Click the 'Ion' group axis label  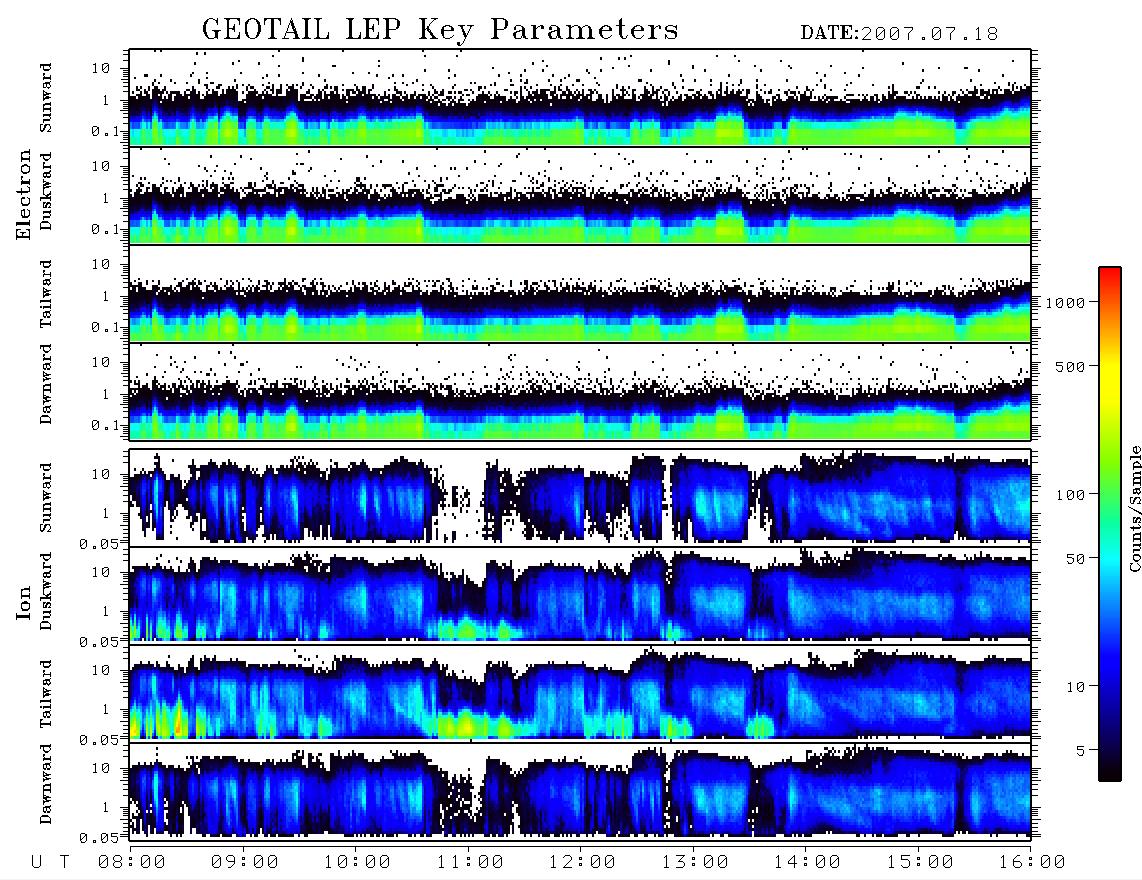point(24,602)
